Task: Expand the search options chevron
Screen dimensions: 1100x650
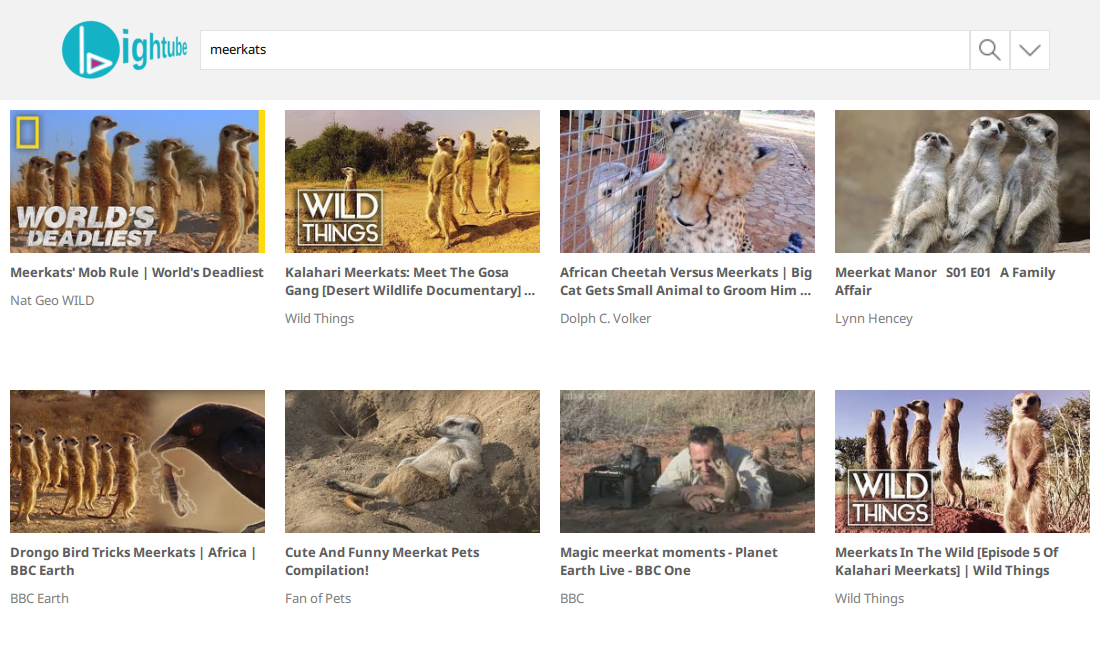Action: pos(1029,50)
